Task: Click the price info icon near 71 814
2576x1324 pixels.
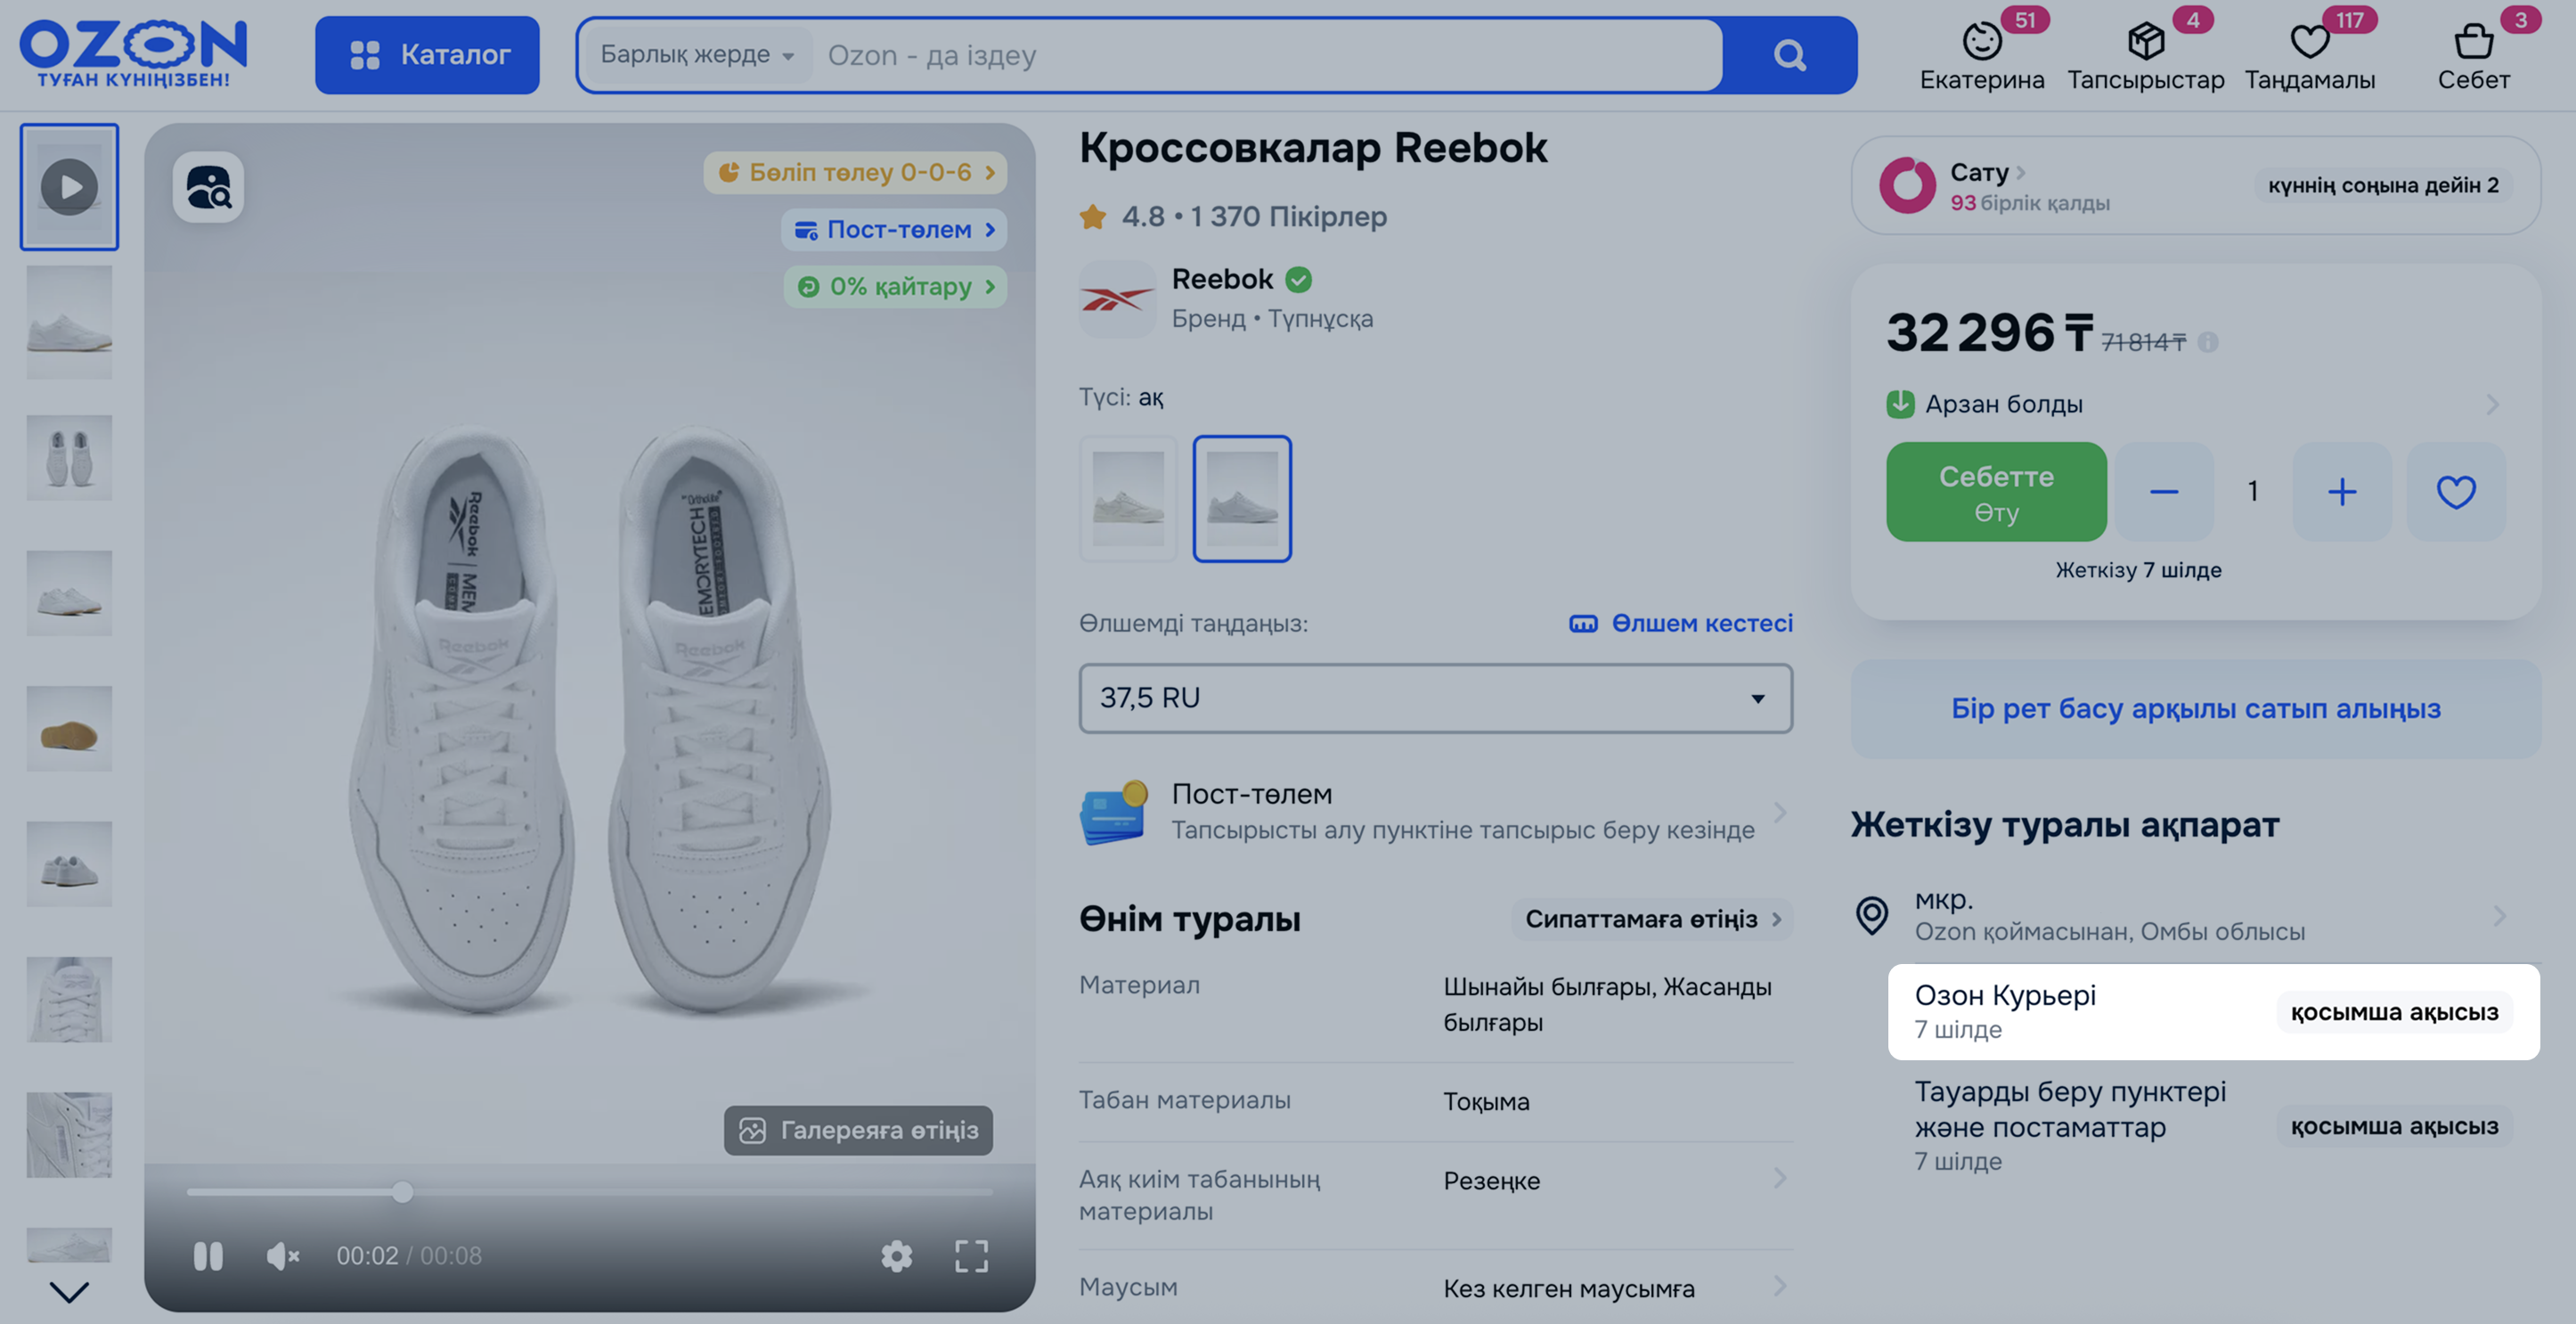Action: click(2208, 342)
